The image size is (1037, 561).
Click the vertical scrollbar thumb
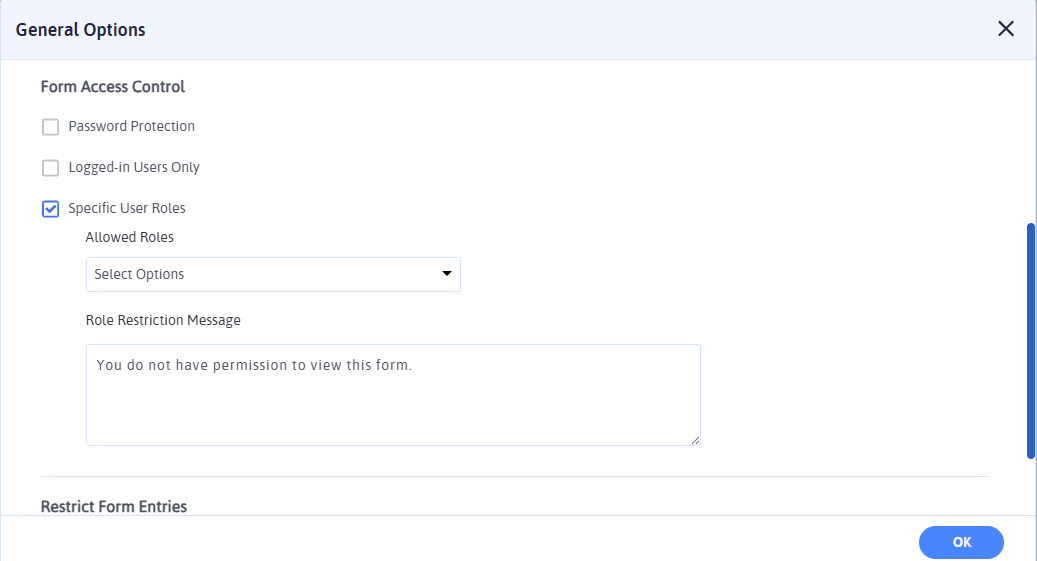(1031, 340)
